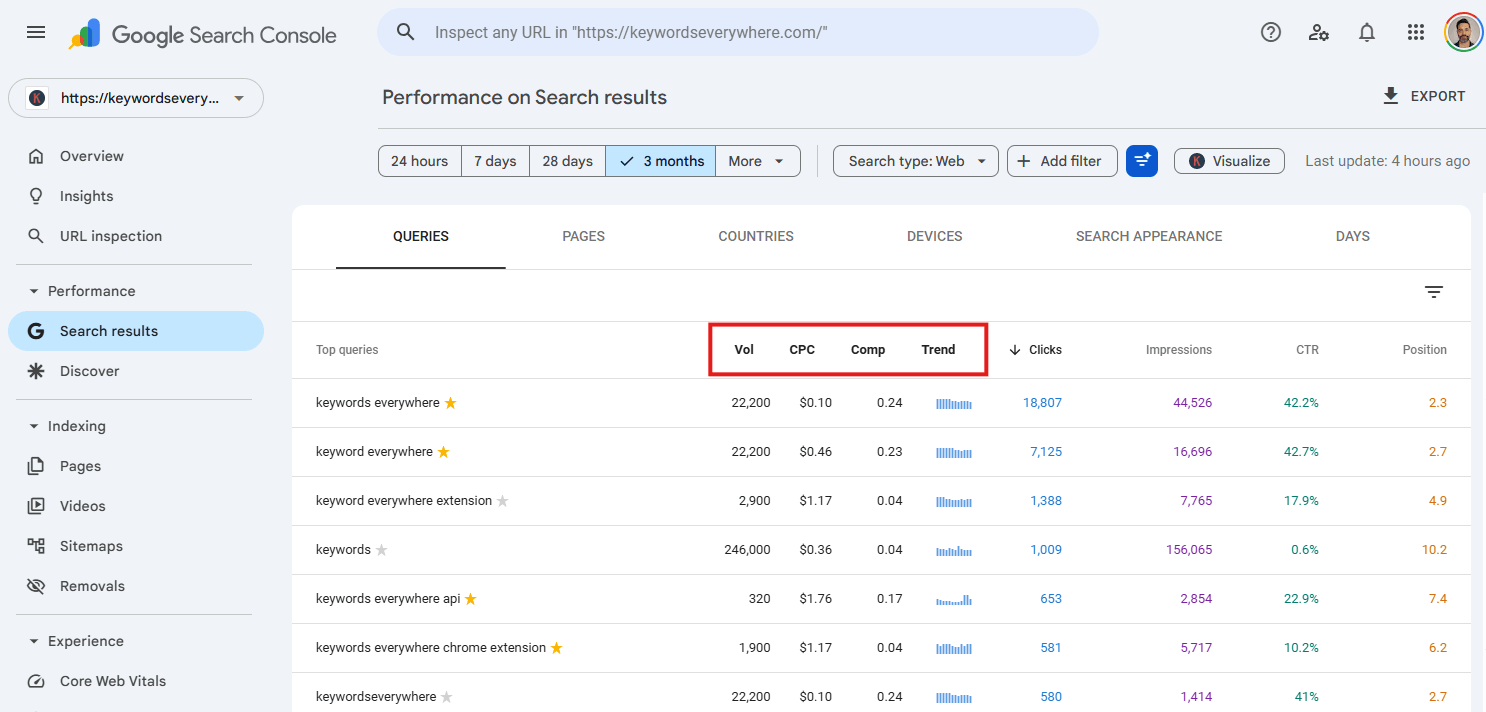Switch to the Pages tab
Image resolution: width=1486 pixels, height=712 pixels.
pos(584,237)
